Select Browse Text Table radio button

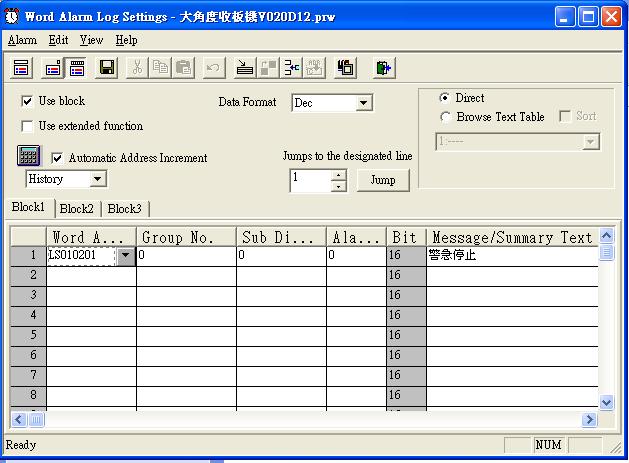click(x=445, y=117)
